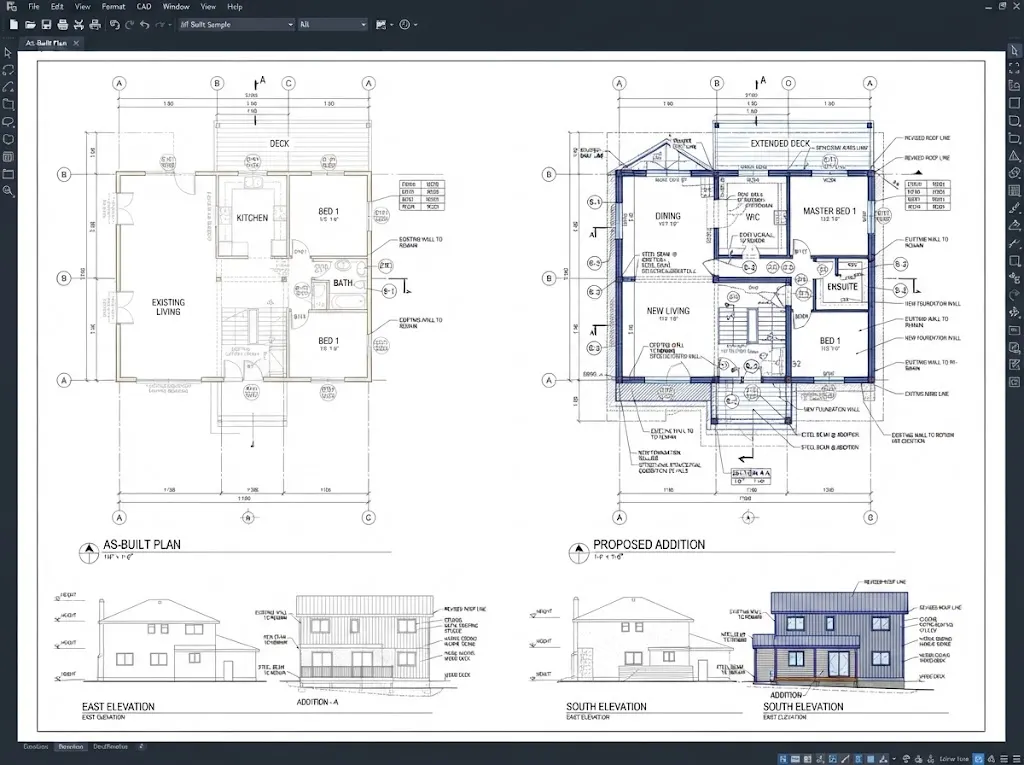Open the Format menu
The image size is (1024, 765).
[x=113, y=7]
